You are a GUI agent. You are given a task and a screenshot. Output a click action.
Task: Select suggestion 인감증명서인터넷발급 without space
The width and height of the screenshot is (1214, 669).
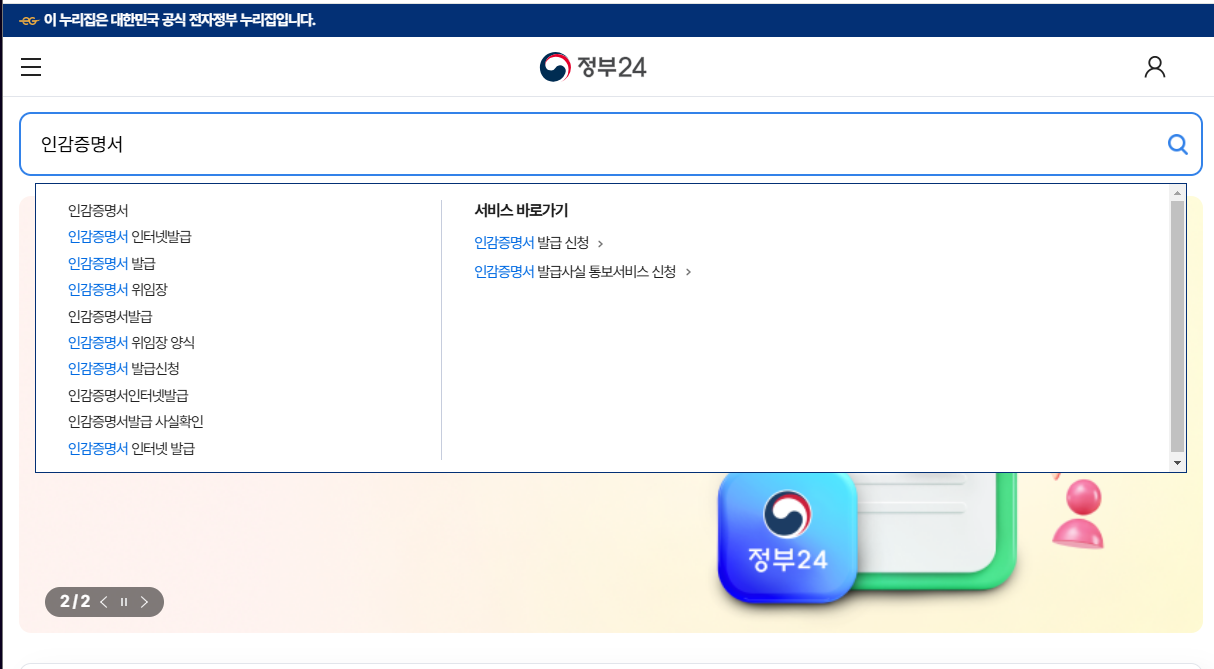coord(128,395)
